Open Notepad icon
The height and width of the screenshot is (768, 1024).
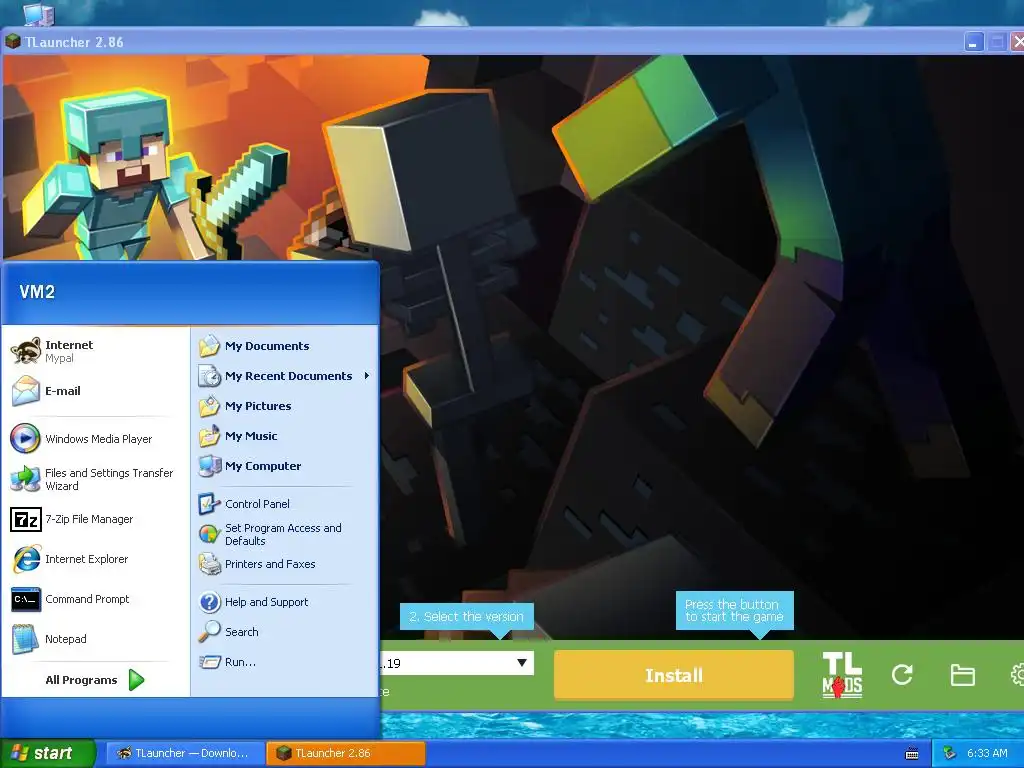[25, 639]
